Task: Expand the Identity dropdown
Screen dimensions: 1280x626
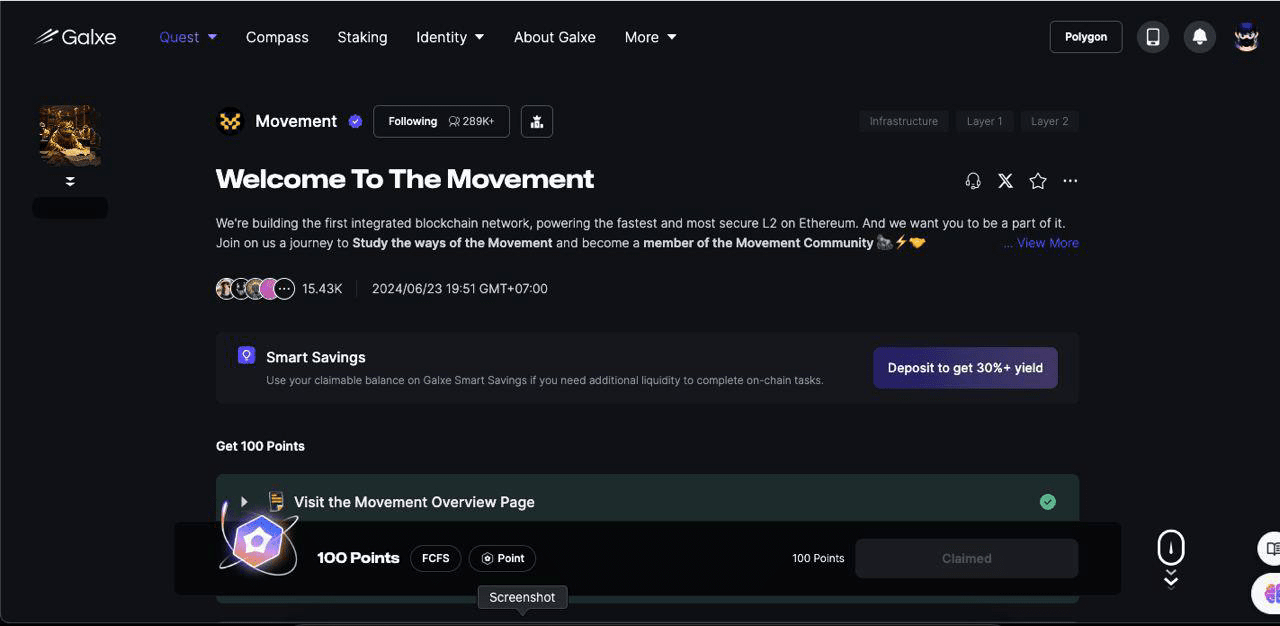Action: pos(450,37)
